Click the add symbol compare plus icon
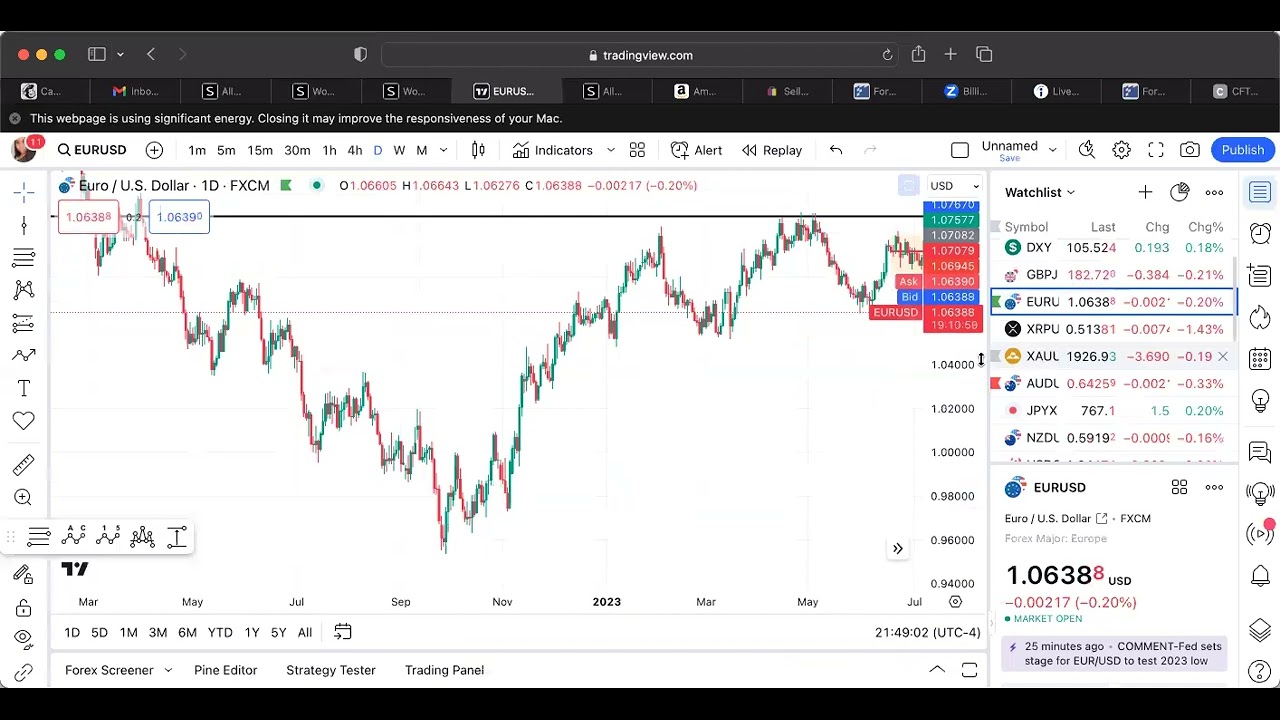The height and width of the screenshot is (720, 1280). pos(154,150)
